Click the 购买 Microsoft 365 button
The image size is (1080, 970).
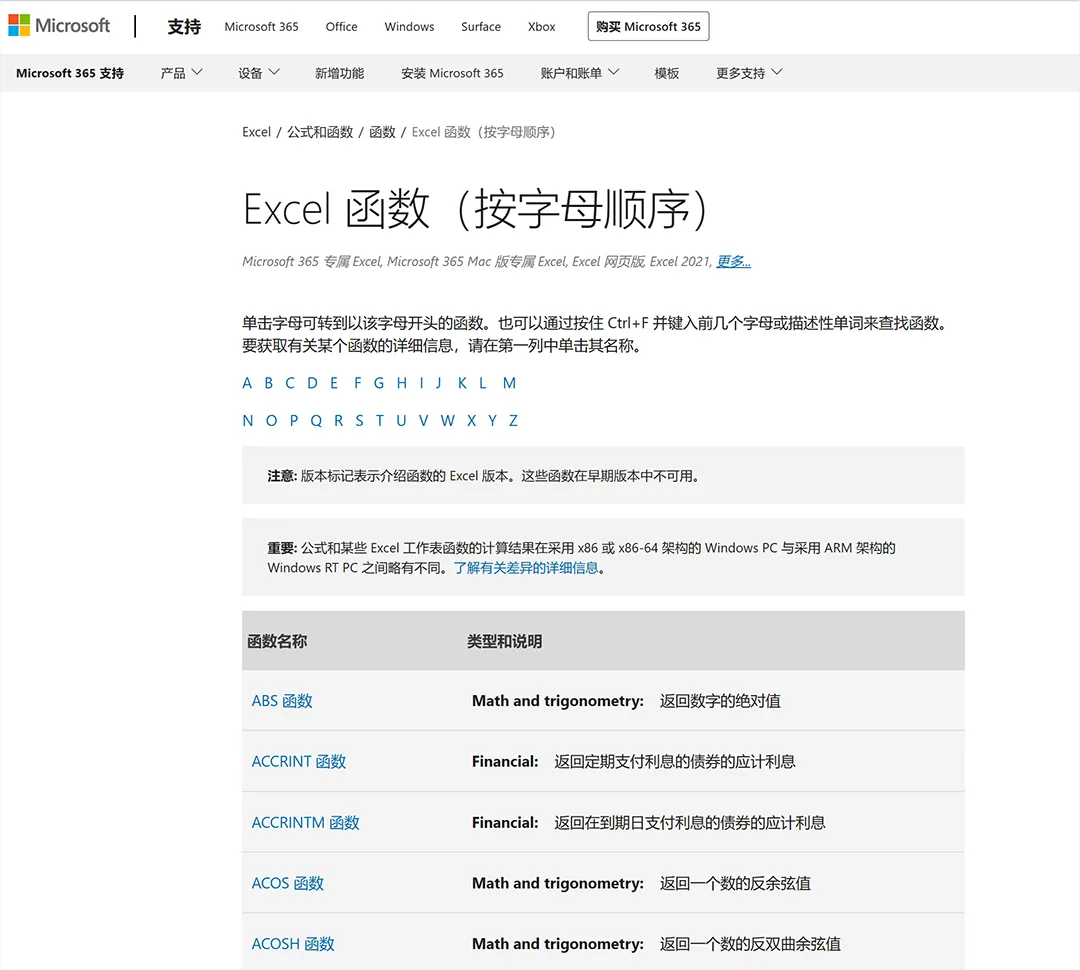648,26
